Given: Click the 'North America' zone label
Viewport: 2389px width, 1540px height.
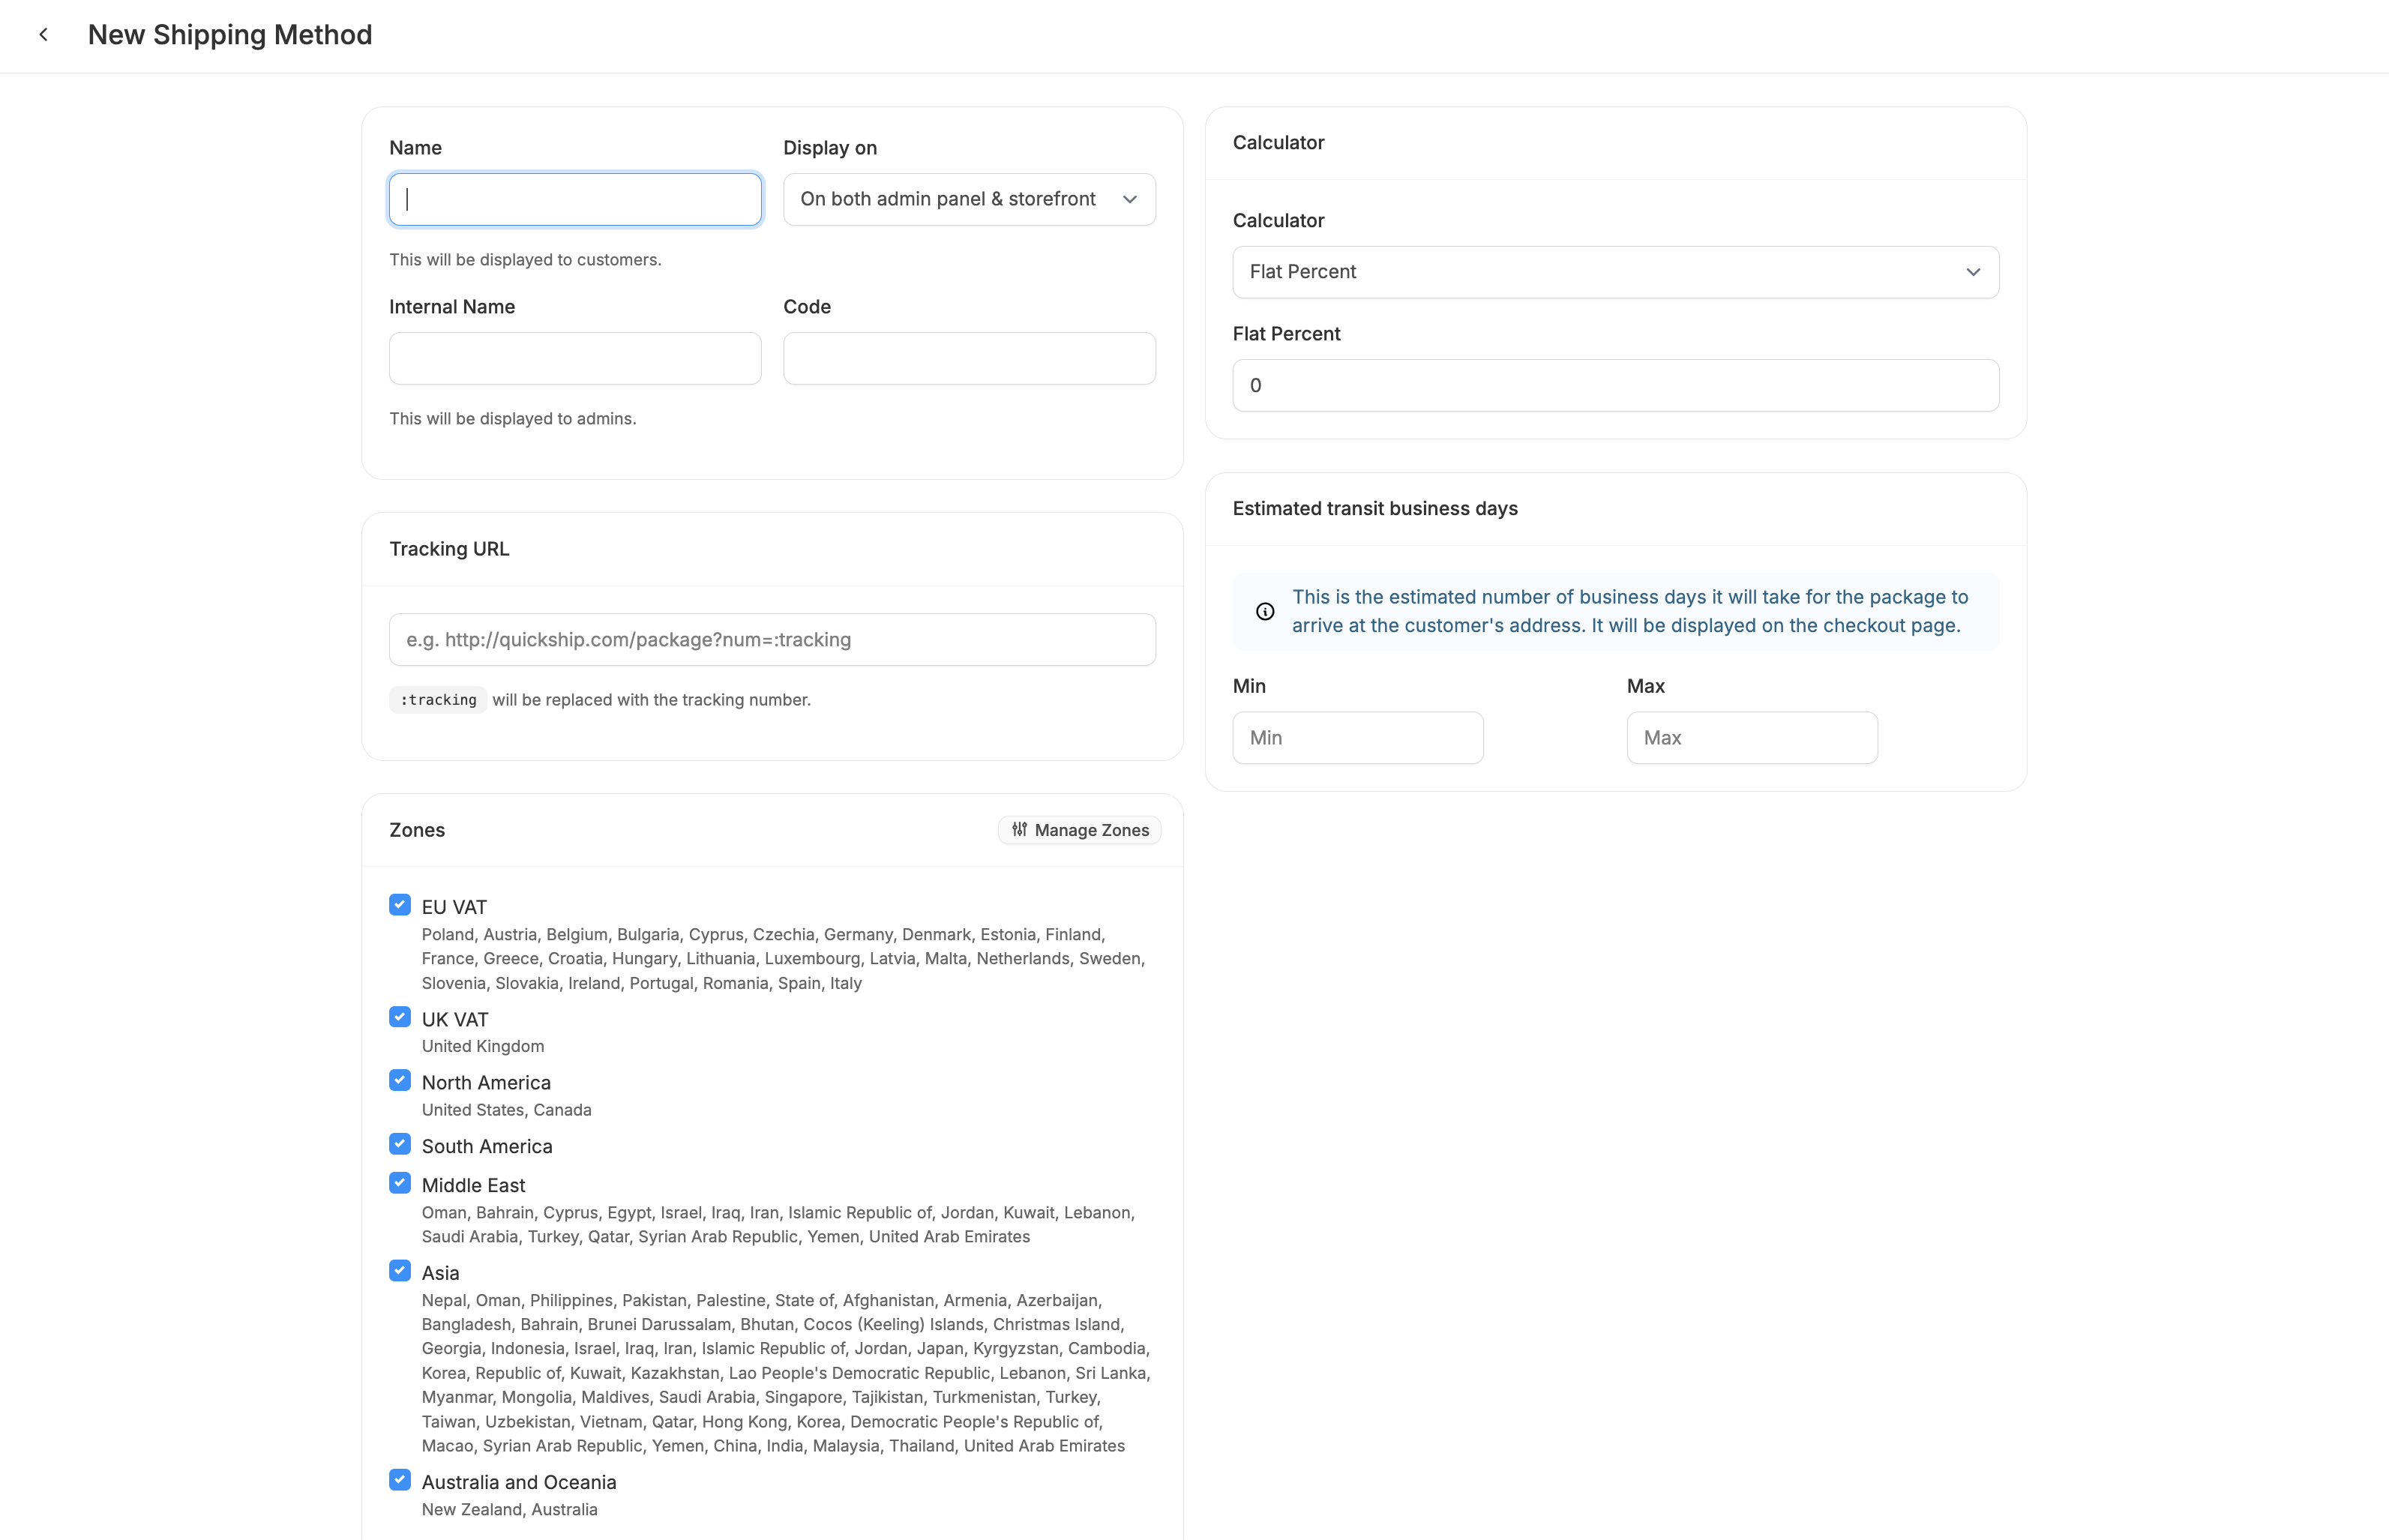Looking at the screenshot, I should click(486, 1082).
